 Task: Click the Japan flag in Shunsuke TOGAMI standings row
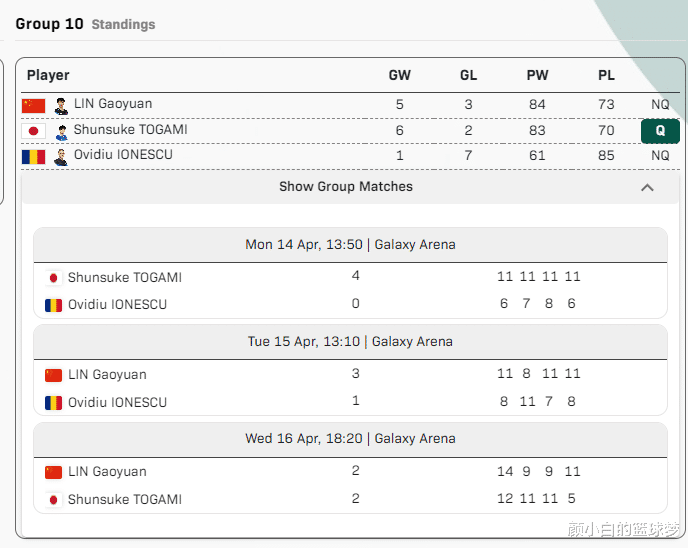(34, 131)
